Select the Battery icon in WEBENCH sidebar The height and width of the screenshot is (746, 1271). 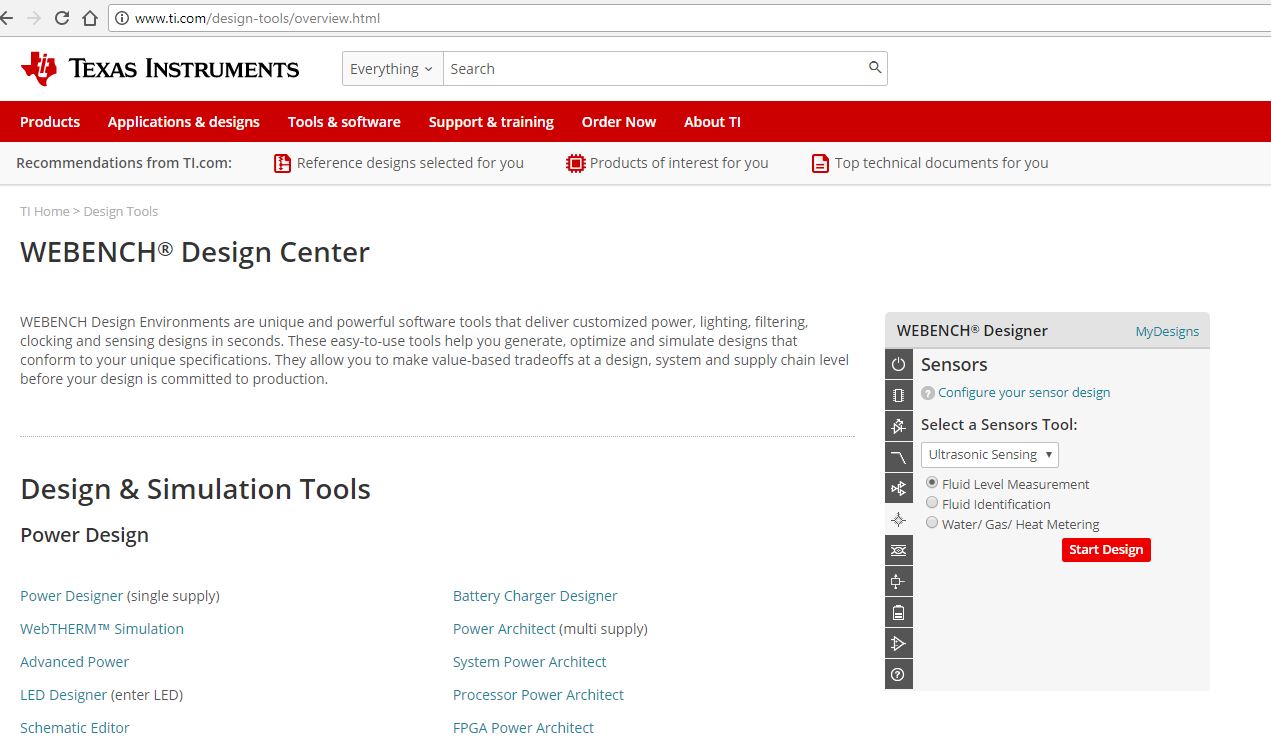898,613
